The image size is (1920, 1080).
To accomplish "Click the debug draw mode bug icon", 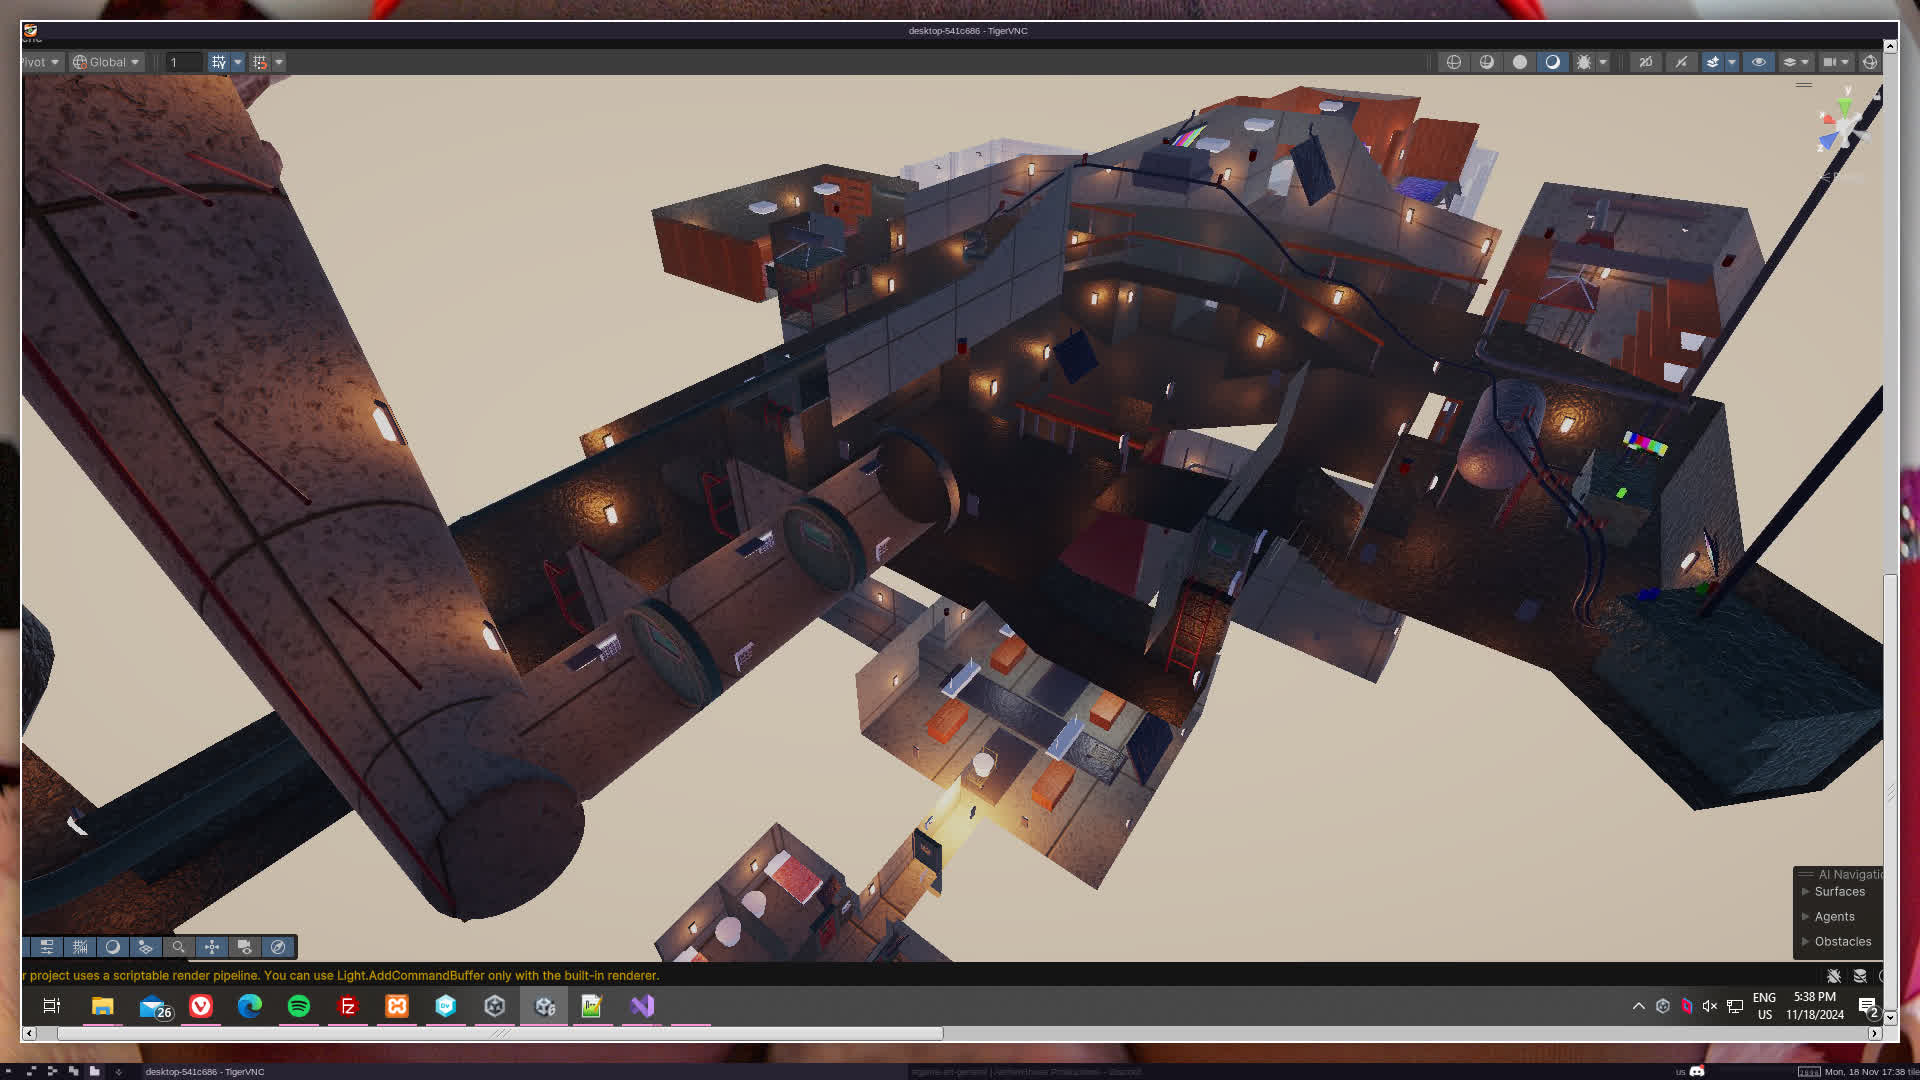I will click(1584, 62).
